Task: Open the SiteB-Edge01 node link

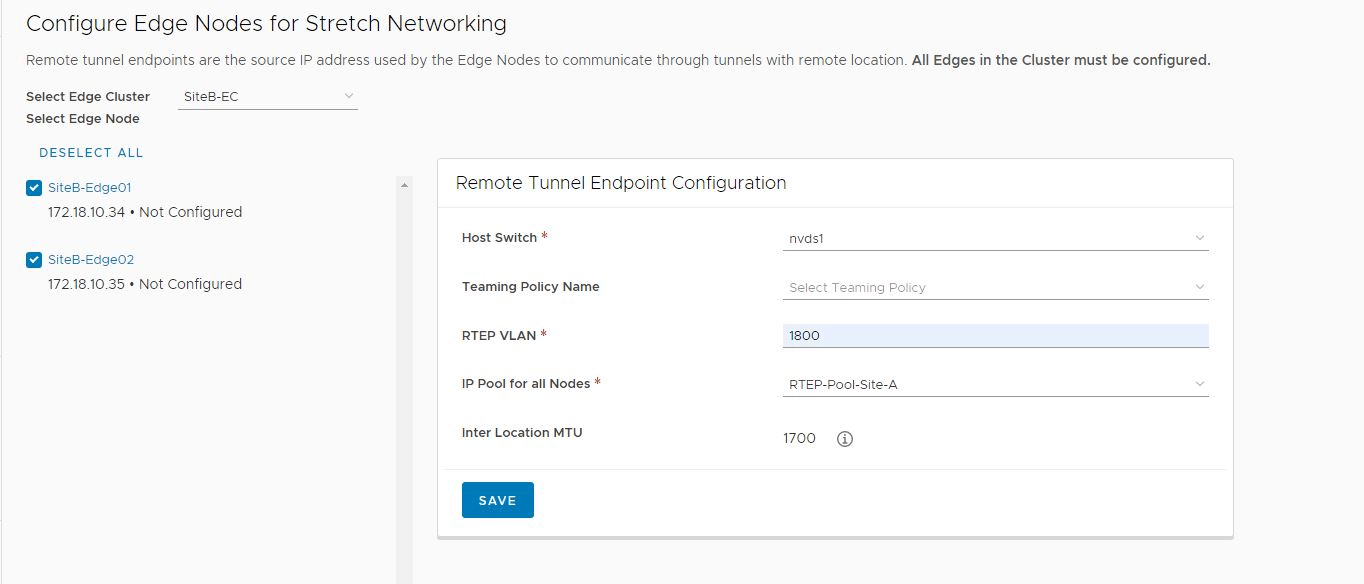Action: coord(90,187)
